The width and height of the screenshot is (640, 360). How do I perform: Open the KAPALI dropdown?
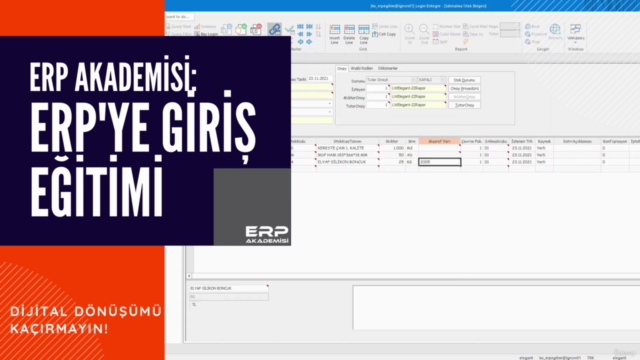pos(442,80)
